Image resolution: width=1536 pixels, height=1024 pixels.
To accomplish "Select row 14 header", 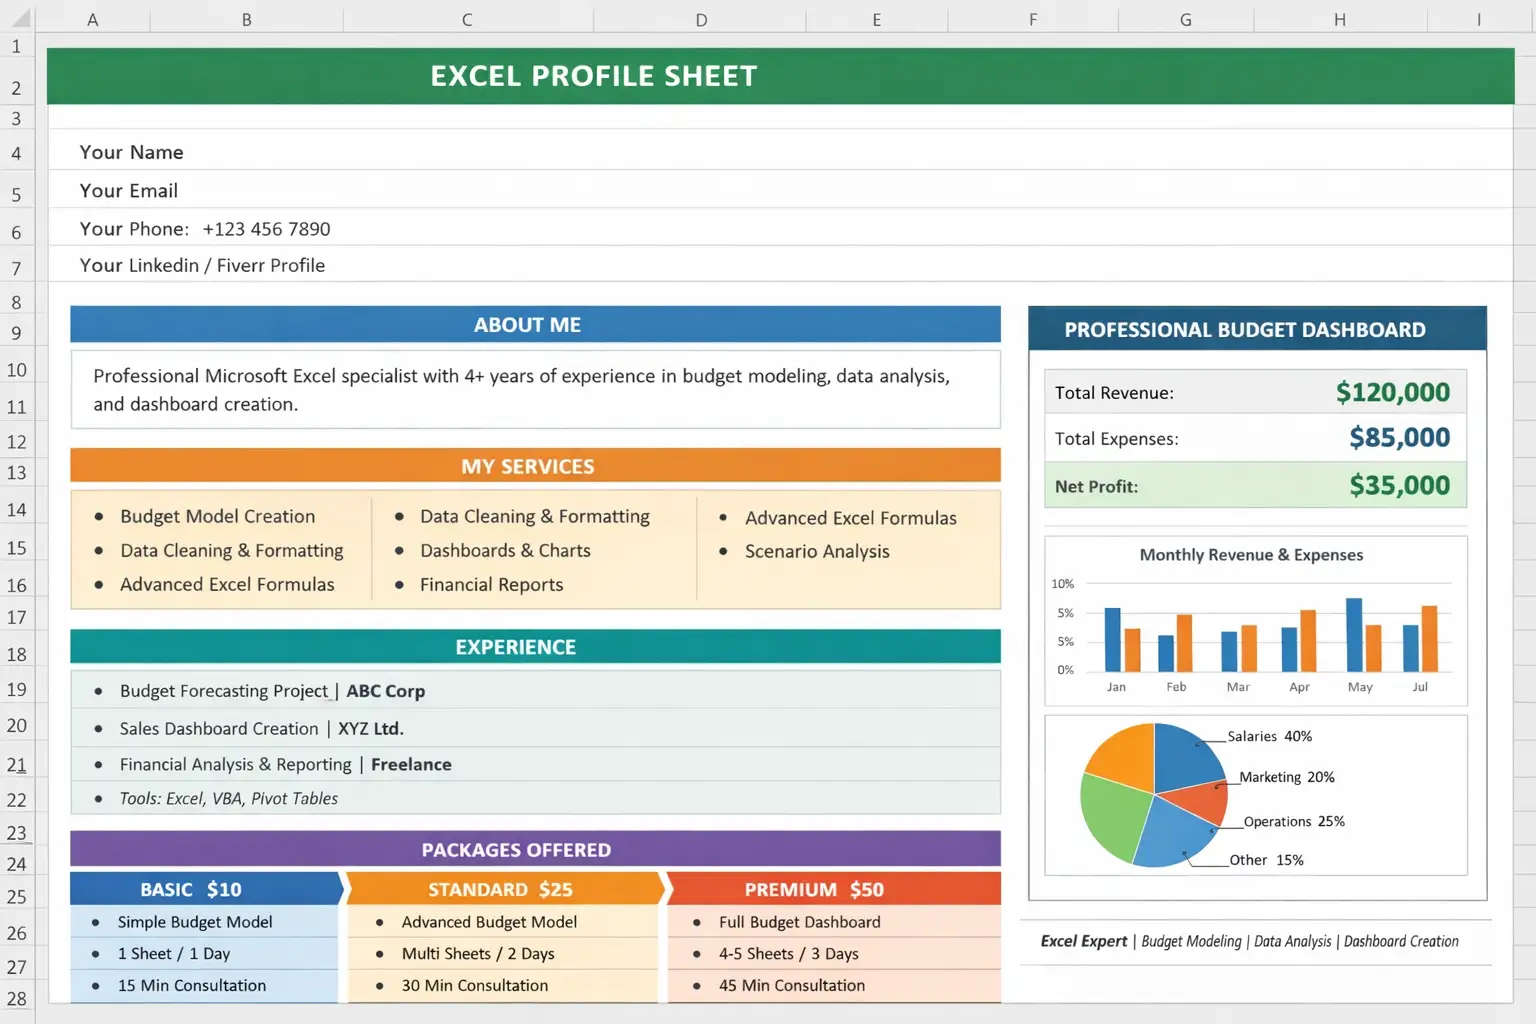I will click(x=17, y=510).
